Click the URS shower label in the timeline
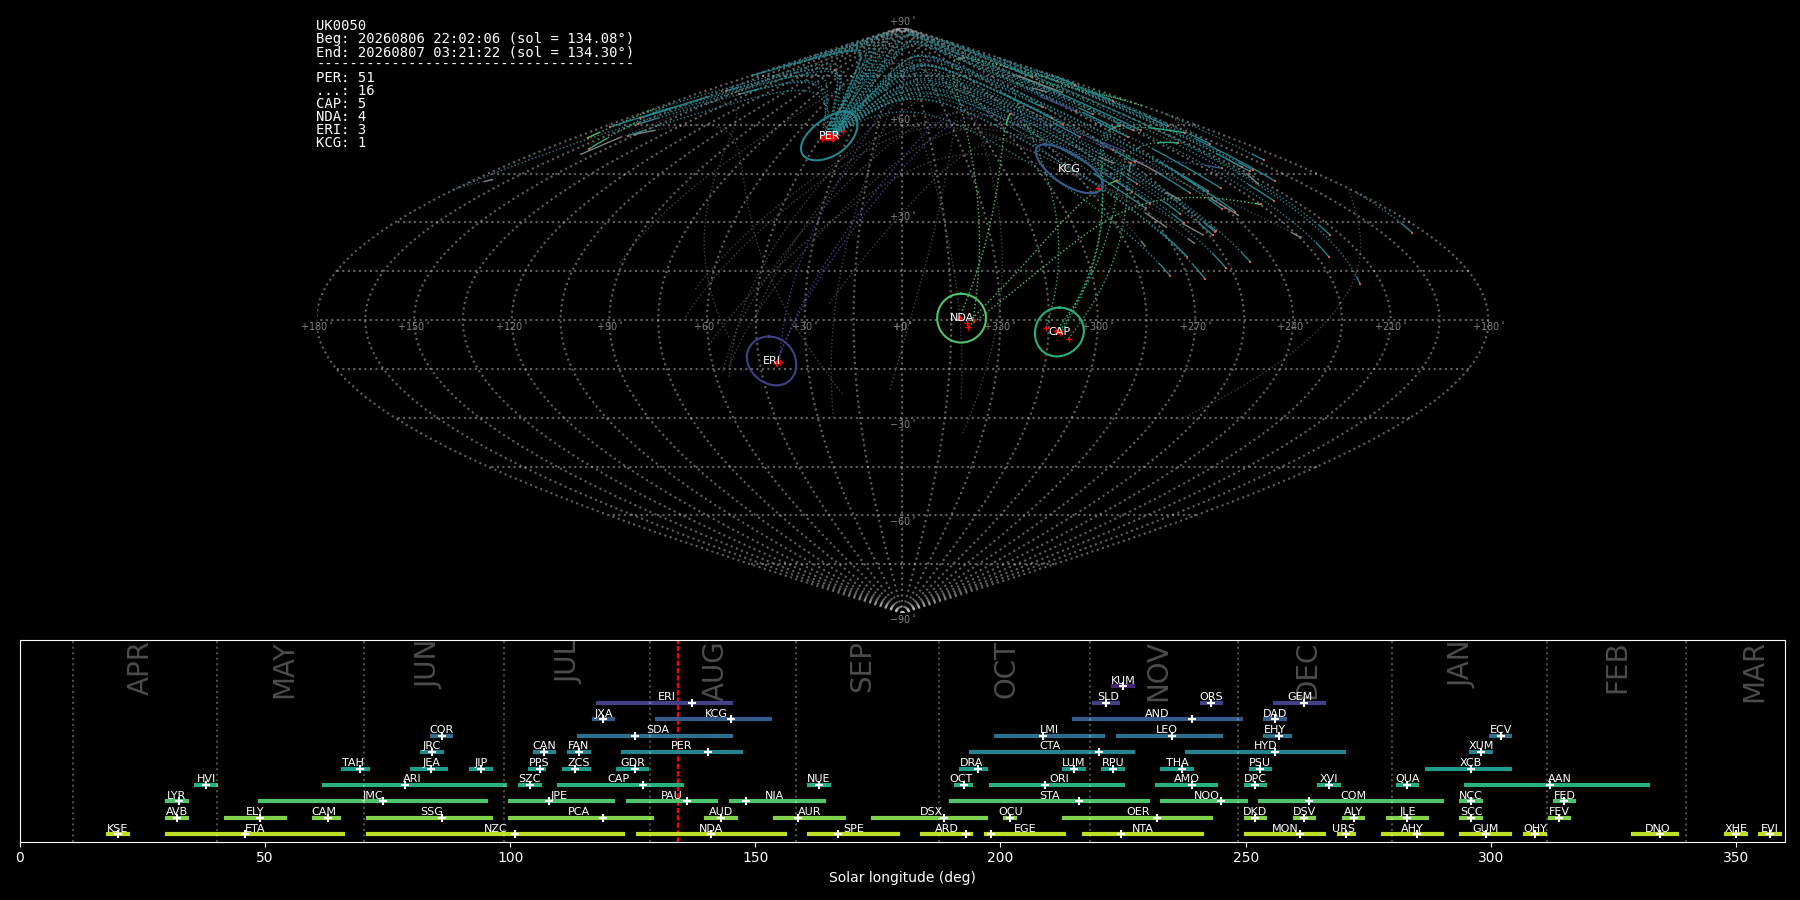Image resolution: width=1800 pixels, height=900 pixels. (1343, 829)
